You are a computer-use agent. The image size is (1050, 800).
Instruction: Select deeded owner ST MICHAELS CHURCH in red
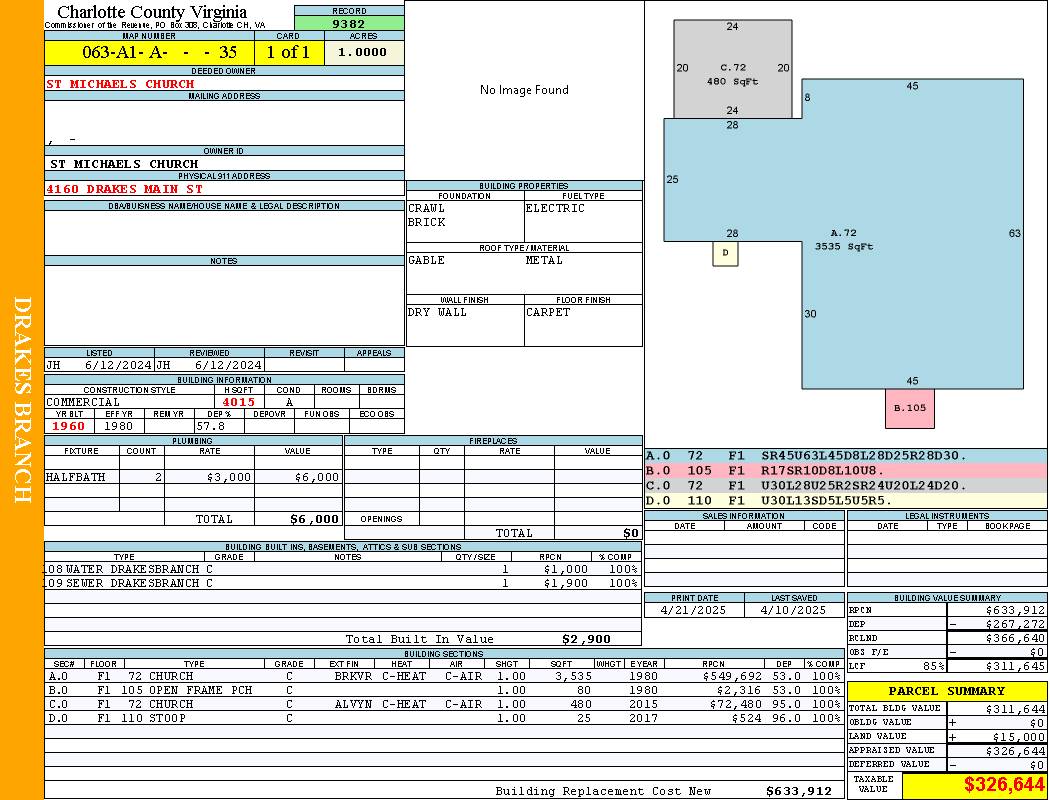click(x=121, y=84)
